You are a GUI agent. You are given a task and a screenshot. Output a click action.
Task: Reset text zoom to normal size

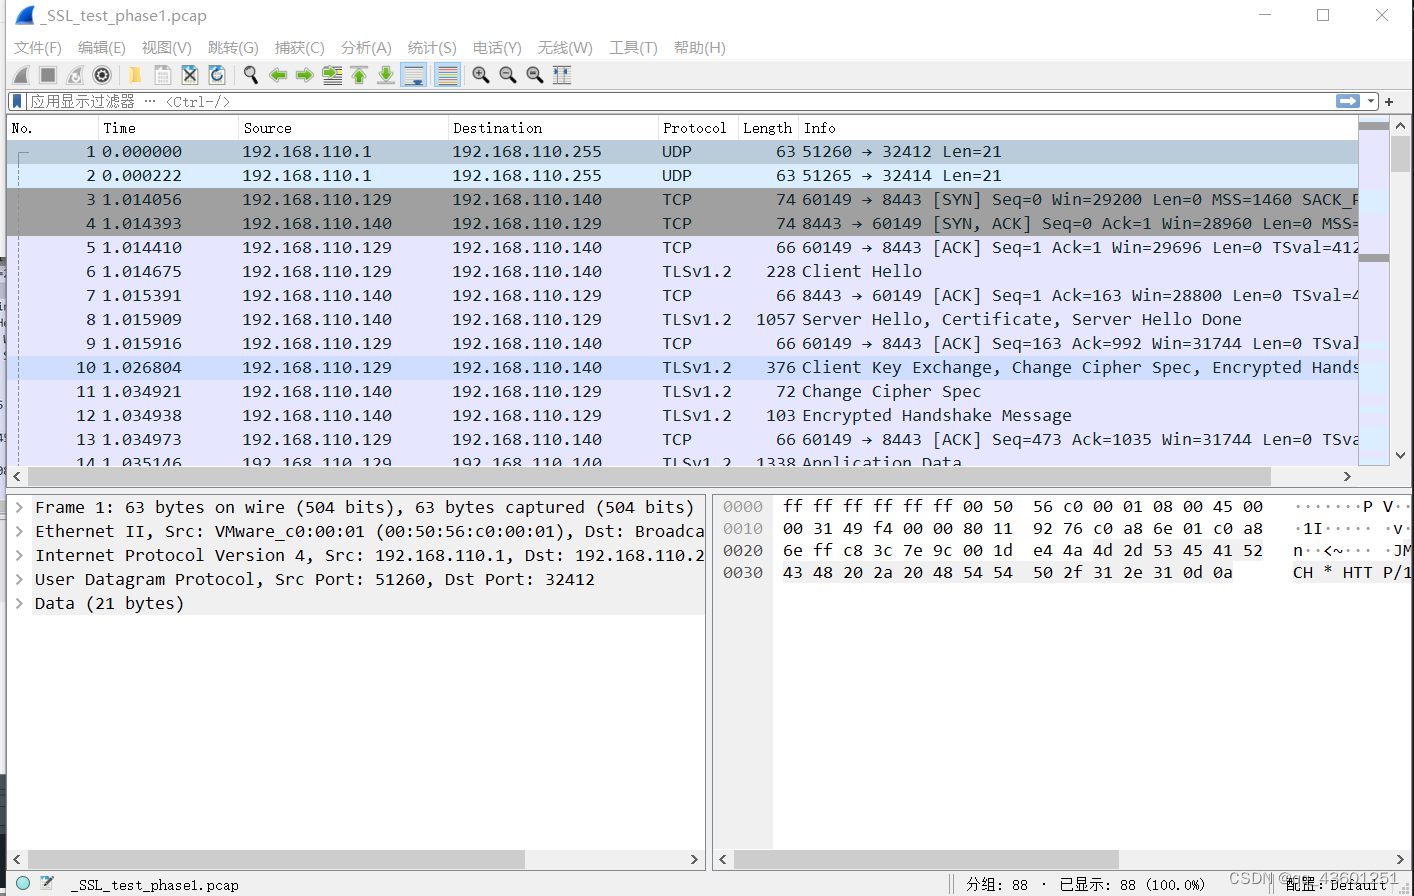pyautogui.click(x=535, y=75)
